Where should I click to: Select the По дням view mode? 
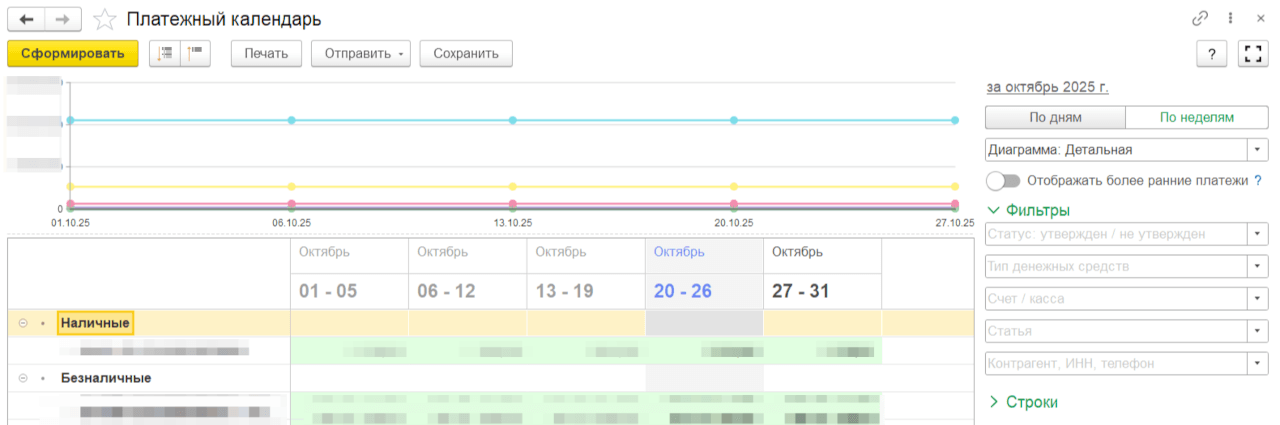click(1055, 117)
